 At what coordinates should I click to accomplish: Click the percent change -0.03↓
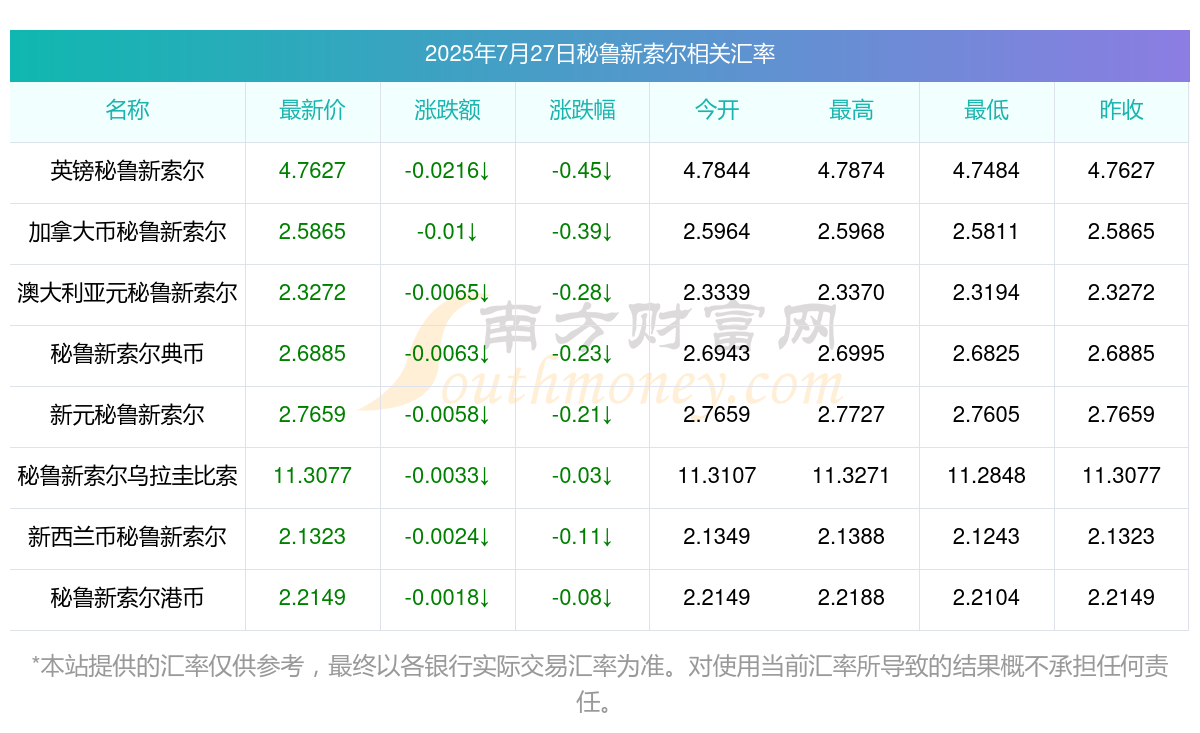point(582,476)
